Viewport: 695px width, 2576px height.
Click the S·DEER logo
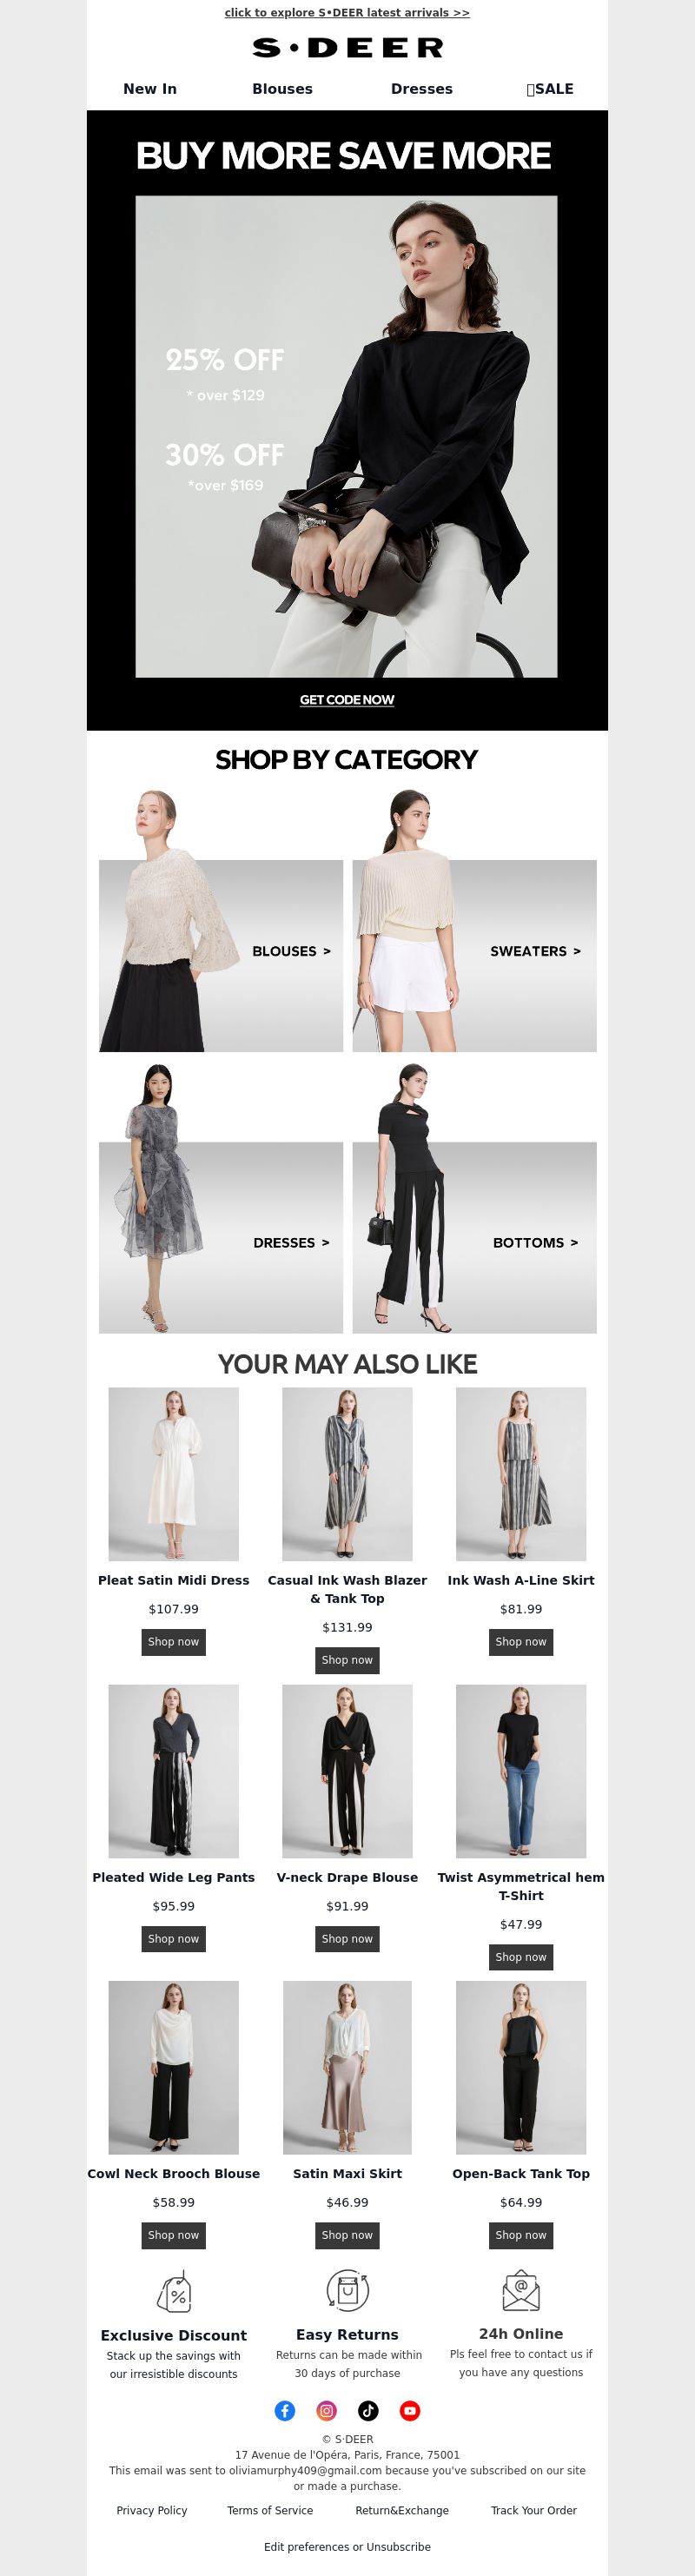(x=347, y=48)
